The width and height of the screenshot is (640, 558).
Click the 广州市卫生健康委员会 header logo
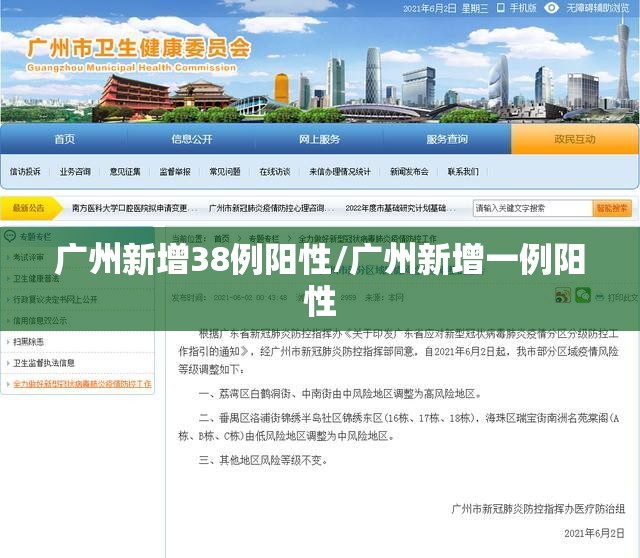click(138, 55)
